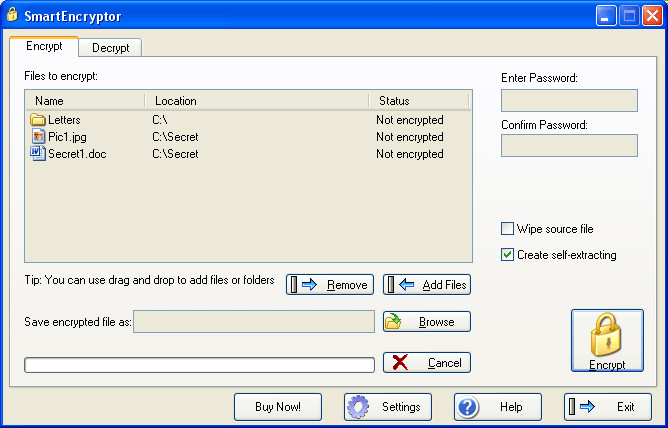Click C:\Secret location of Secret1.doc
Image resolution: width=668 pixels, height=428 pixels.
pyautogui.click(x=175, y=154)
